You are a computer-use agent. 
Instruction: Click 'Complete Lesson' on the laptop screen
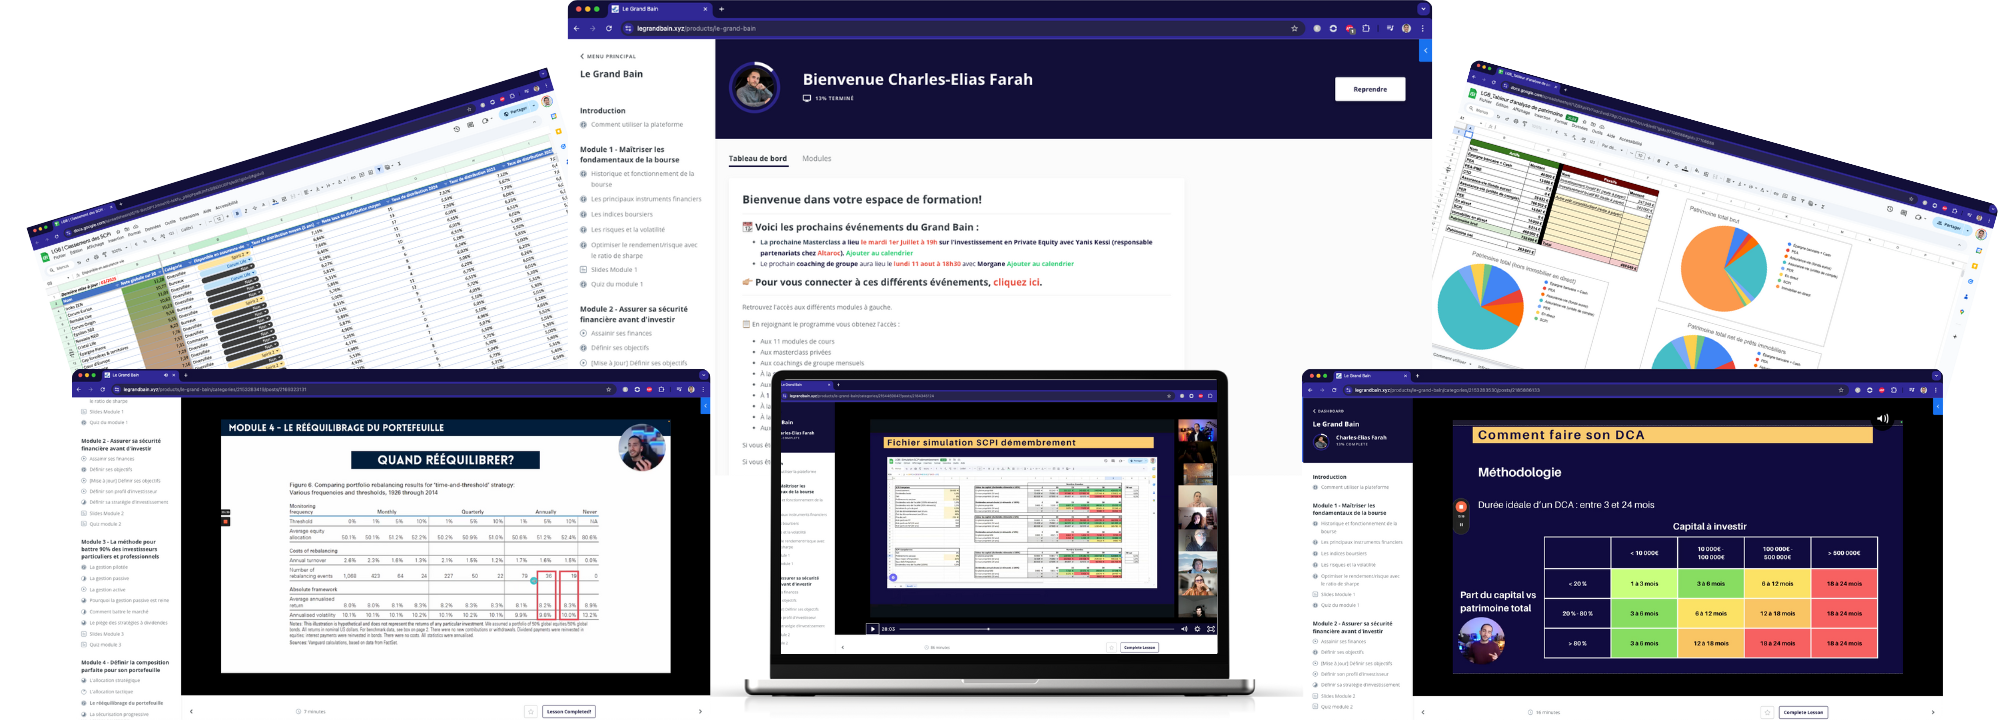[1139, 647]
